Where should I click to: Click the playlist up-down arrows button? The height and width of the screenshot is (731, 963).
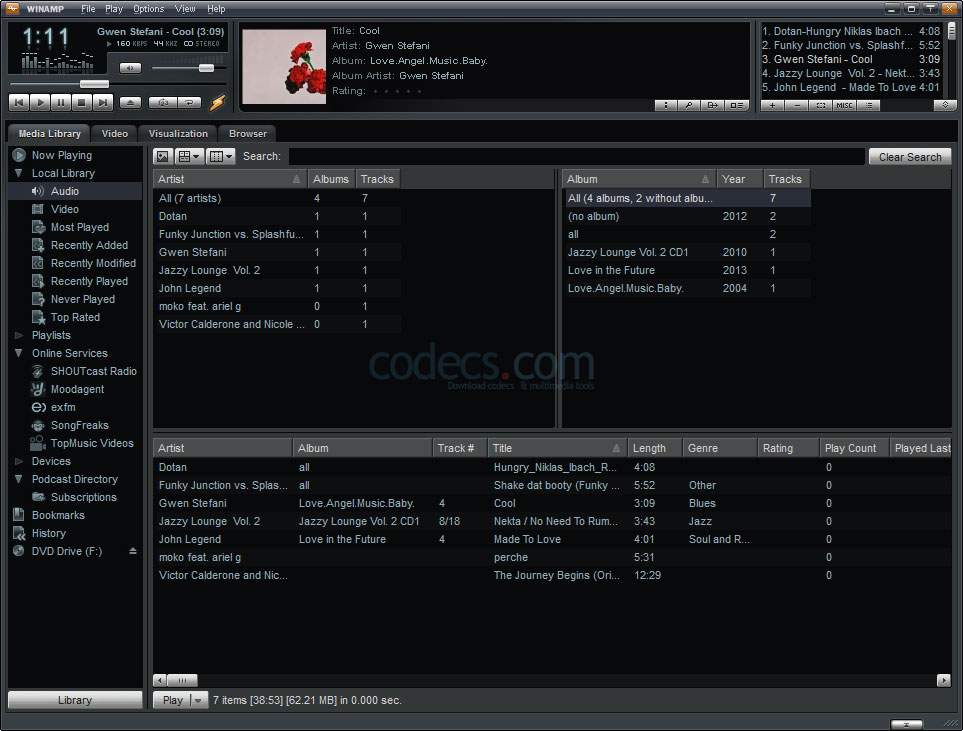pos(945,105)
